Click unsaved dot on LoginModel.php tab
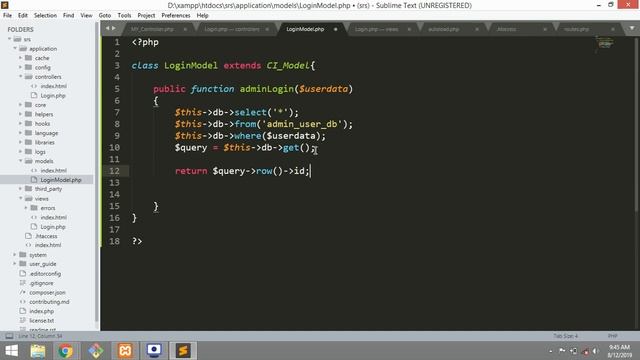Viewport: 640px width, 360px height. coord(336,29)
